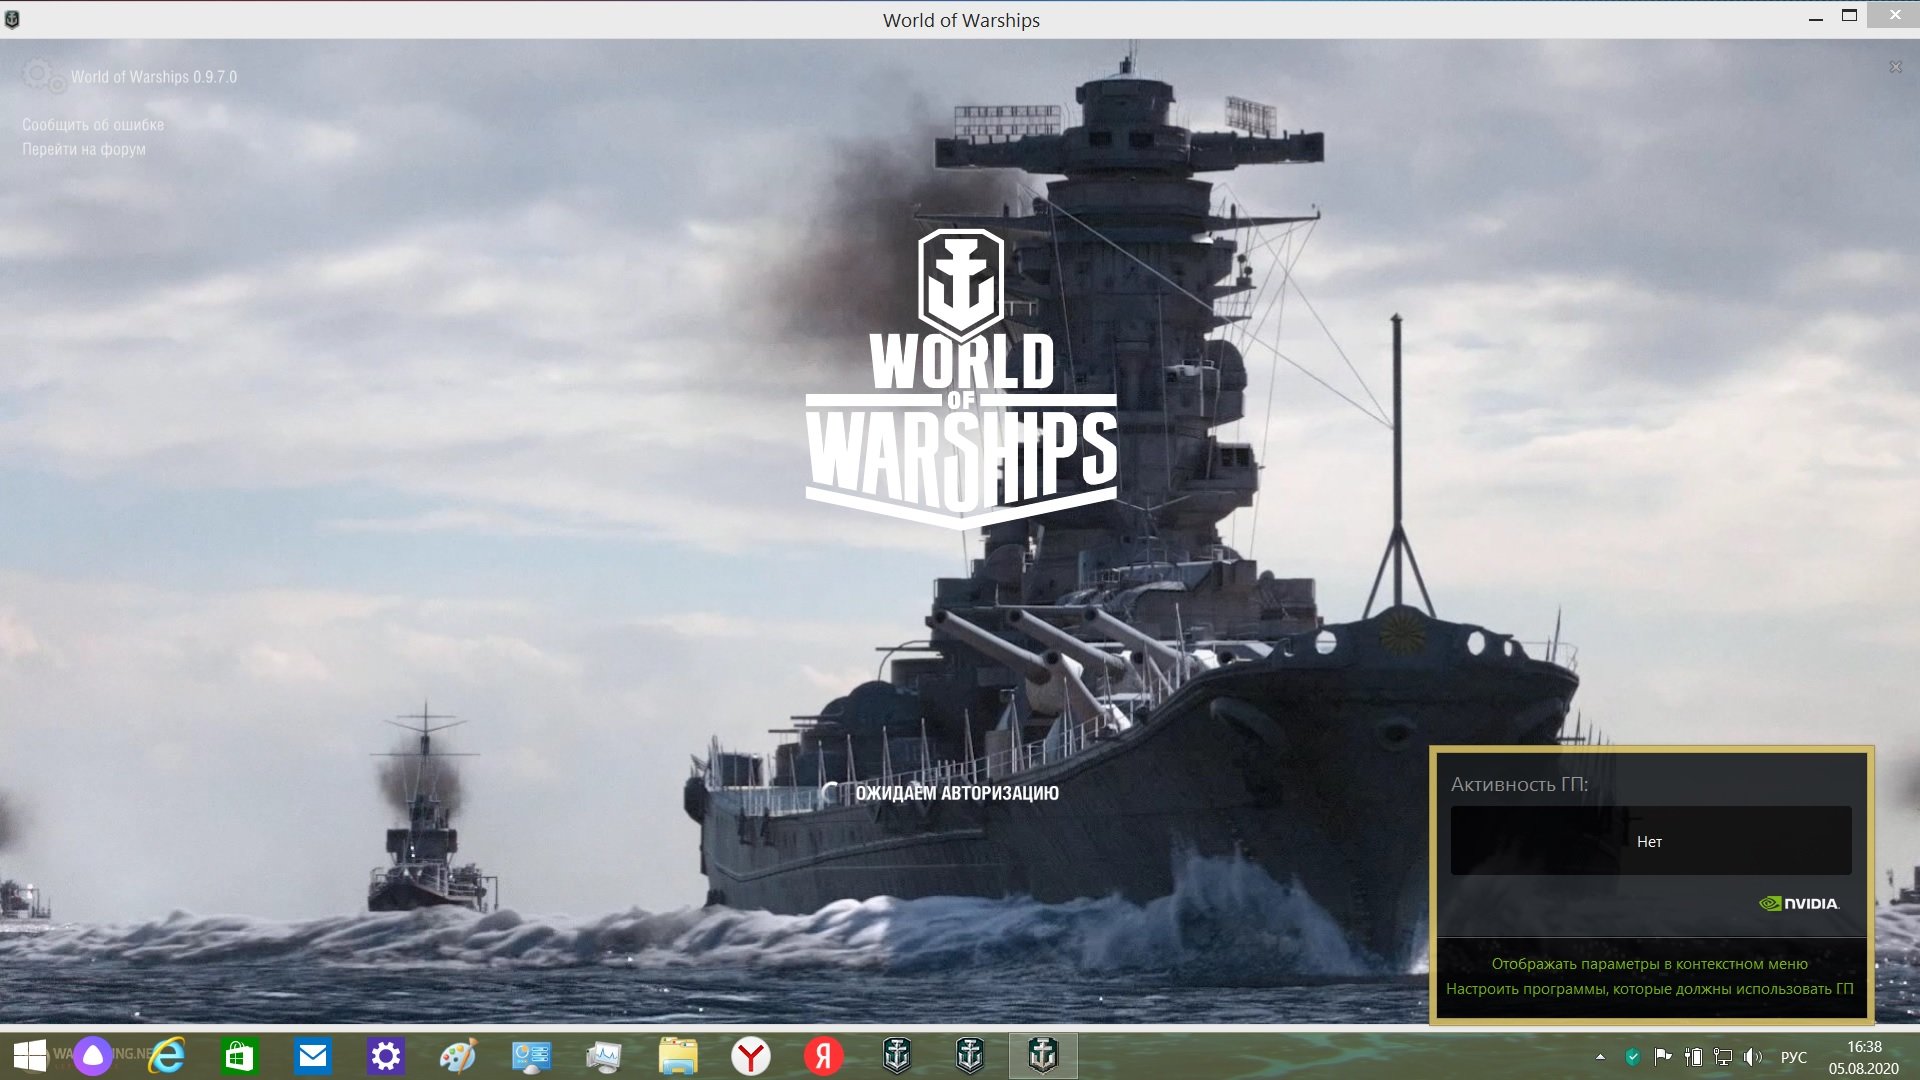Open the launcher settings gear icon
This screenshot has width=1920, height=1080.
[43, 75]
